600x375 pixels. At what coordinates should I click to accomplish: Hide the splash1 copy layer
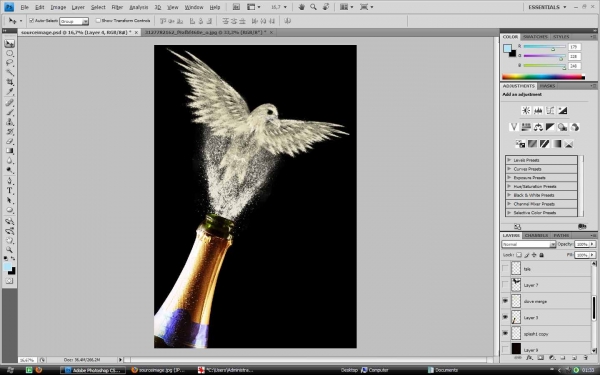click(x=505, y=334)
